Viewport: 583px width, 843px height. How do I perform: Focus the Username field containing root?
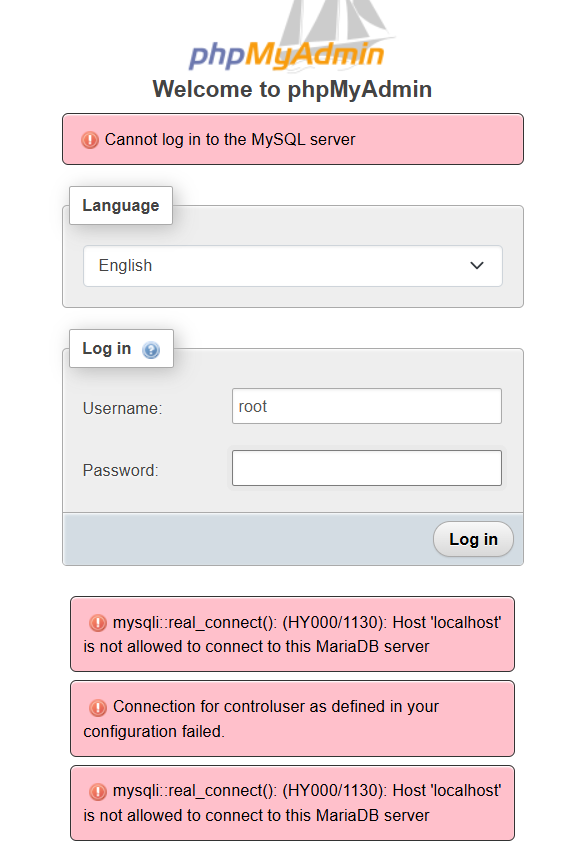click(367, 406)
